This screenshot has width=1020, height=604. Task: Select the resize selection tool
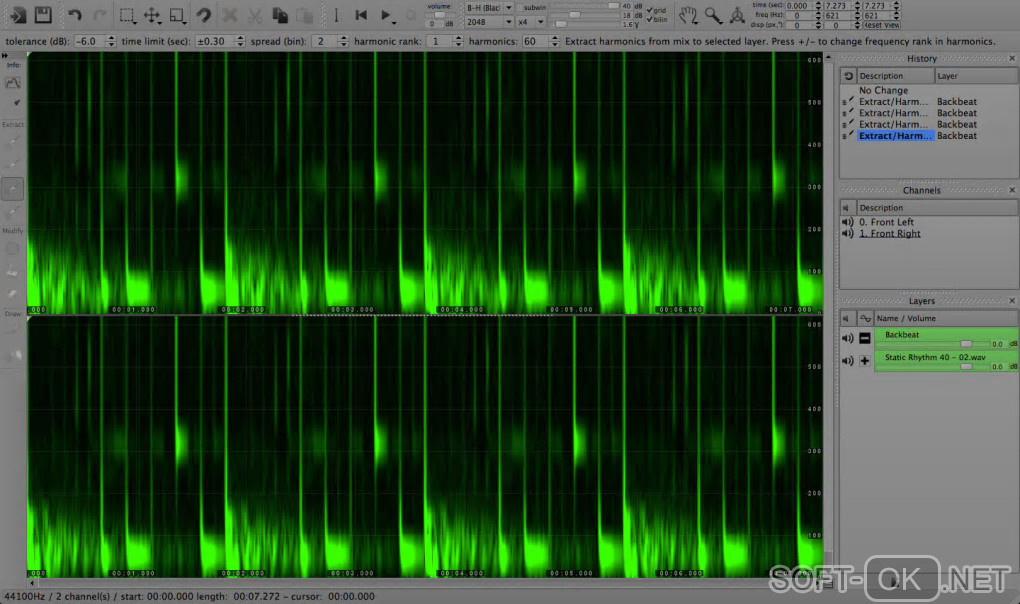coord(177,15)
